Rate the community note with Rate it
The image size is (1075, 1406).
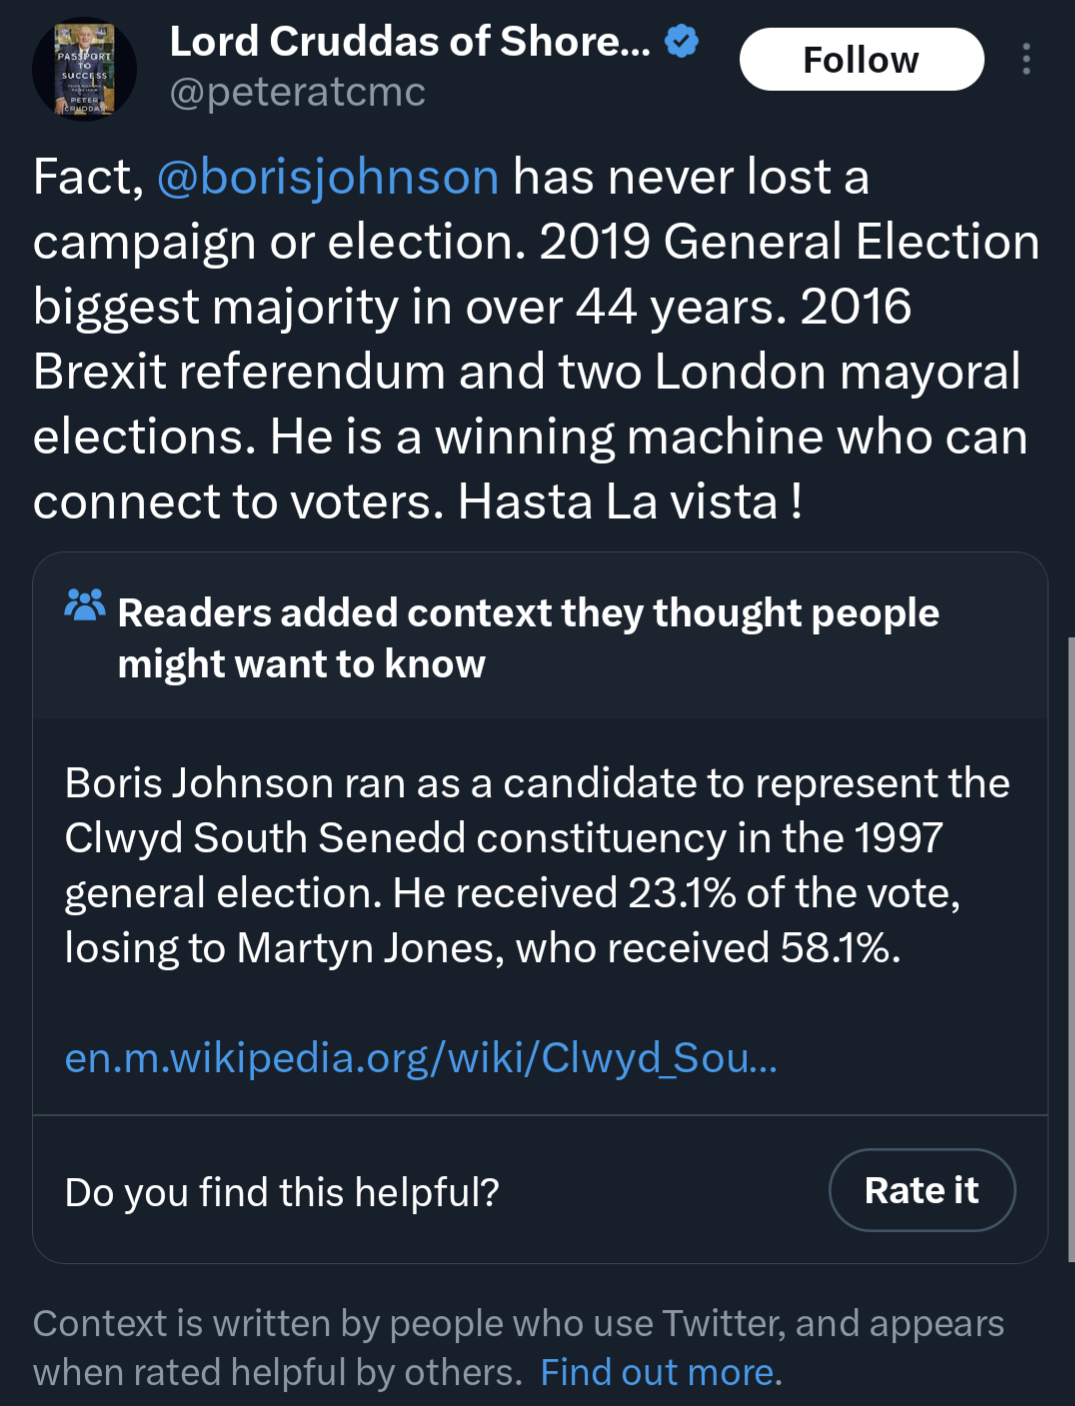(x=922, y=1190)
